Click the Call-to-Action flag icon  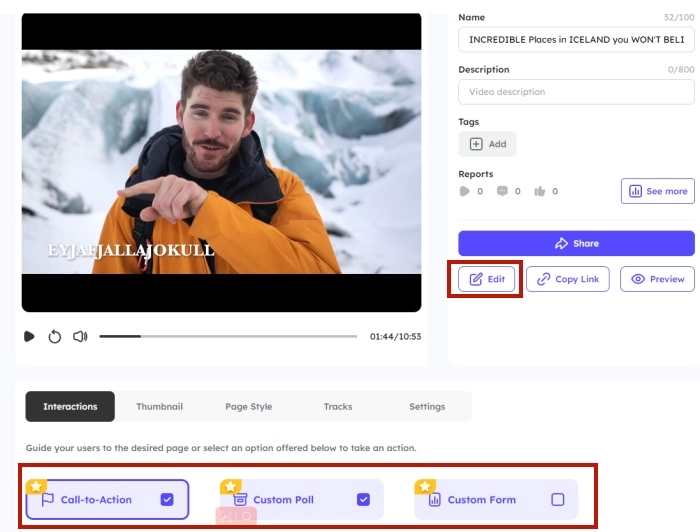(47, 499)
